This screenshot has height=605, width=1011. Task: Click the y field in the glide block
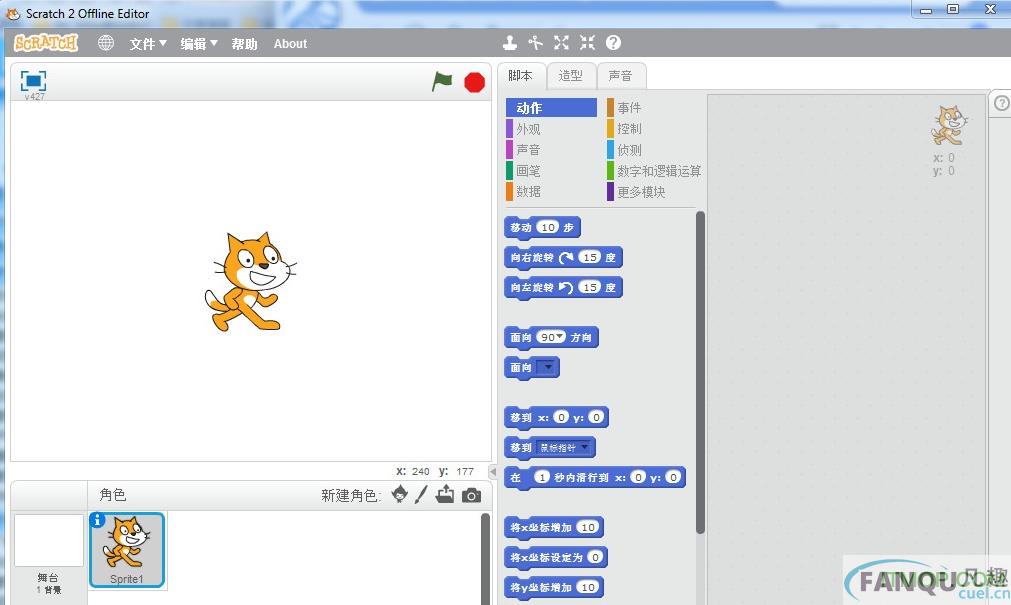point(673,477)
